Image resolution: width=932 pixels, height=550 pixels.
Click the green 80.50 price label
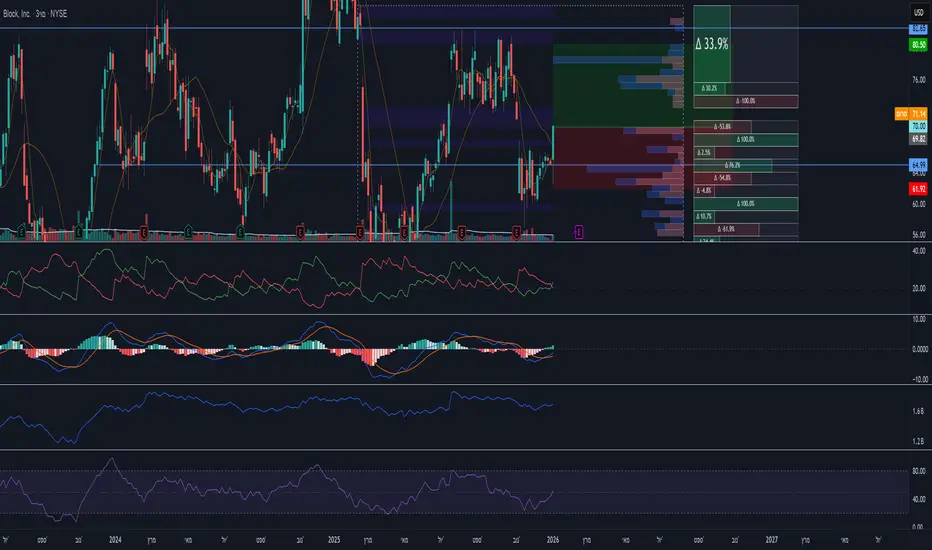918,45
